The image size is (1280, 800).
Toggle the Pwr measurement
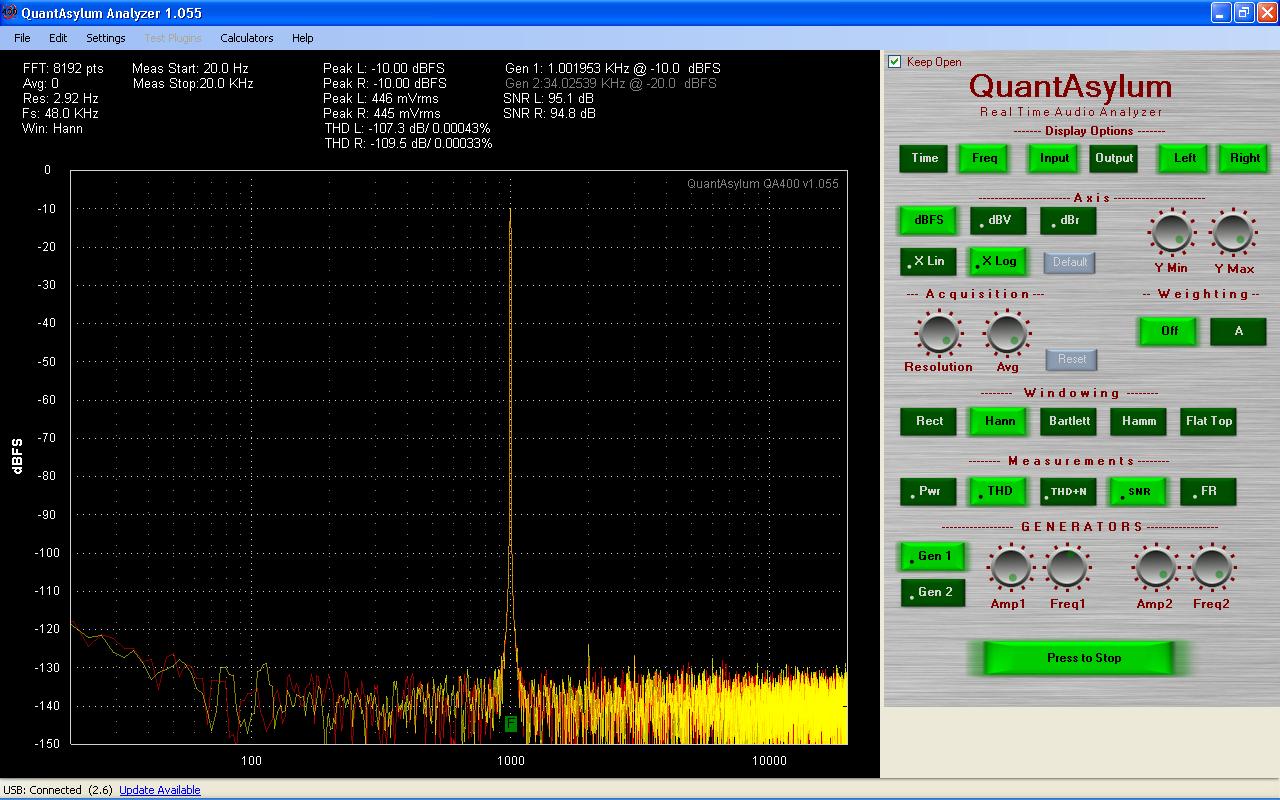click(x=928, y=491)
